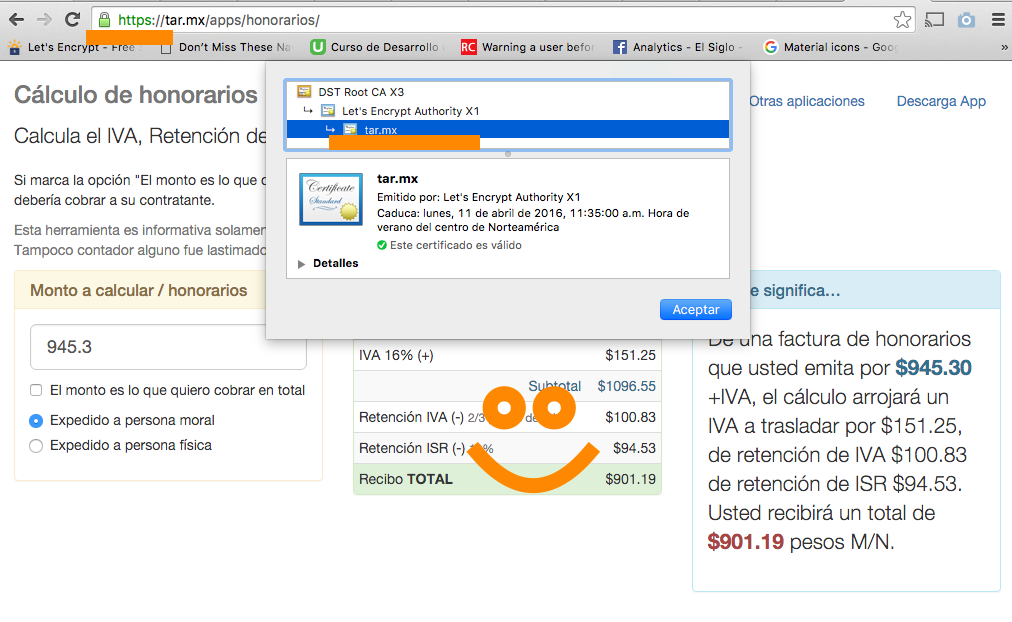Open the Curso de Desarrollo bookmark
1012x622 pixels.
(x=378, y=47)
